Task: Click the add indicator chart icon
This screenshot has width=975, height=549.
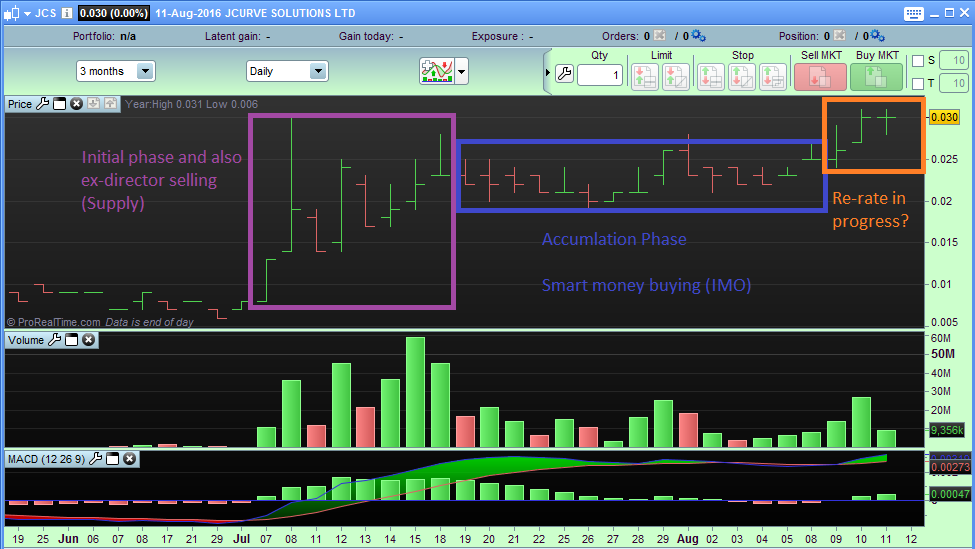Action: [437, 72]
